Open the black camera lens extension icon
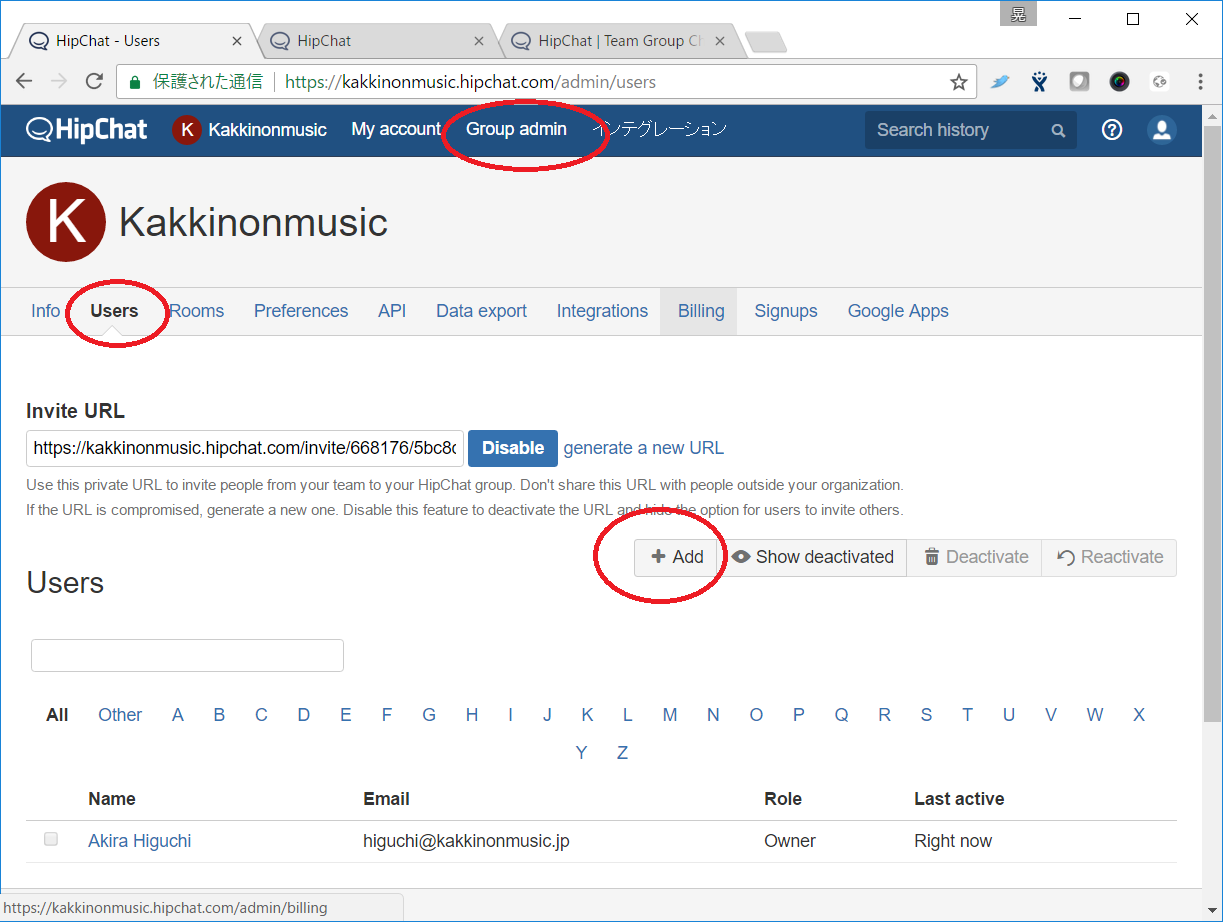The width and height of the screenshot is (1223, 922). pyautogui.click(x=1119, y=82)
